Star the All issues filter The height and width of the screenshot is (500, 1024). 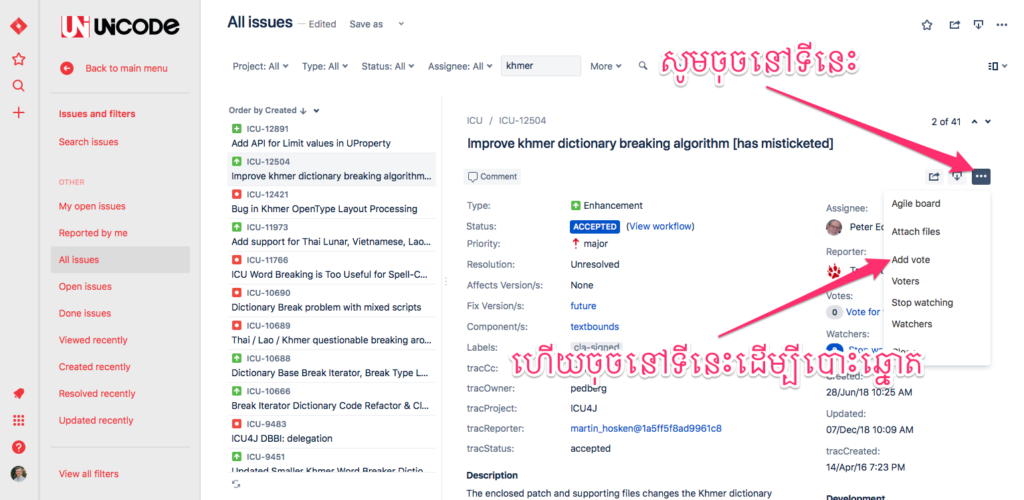point(927,25)
